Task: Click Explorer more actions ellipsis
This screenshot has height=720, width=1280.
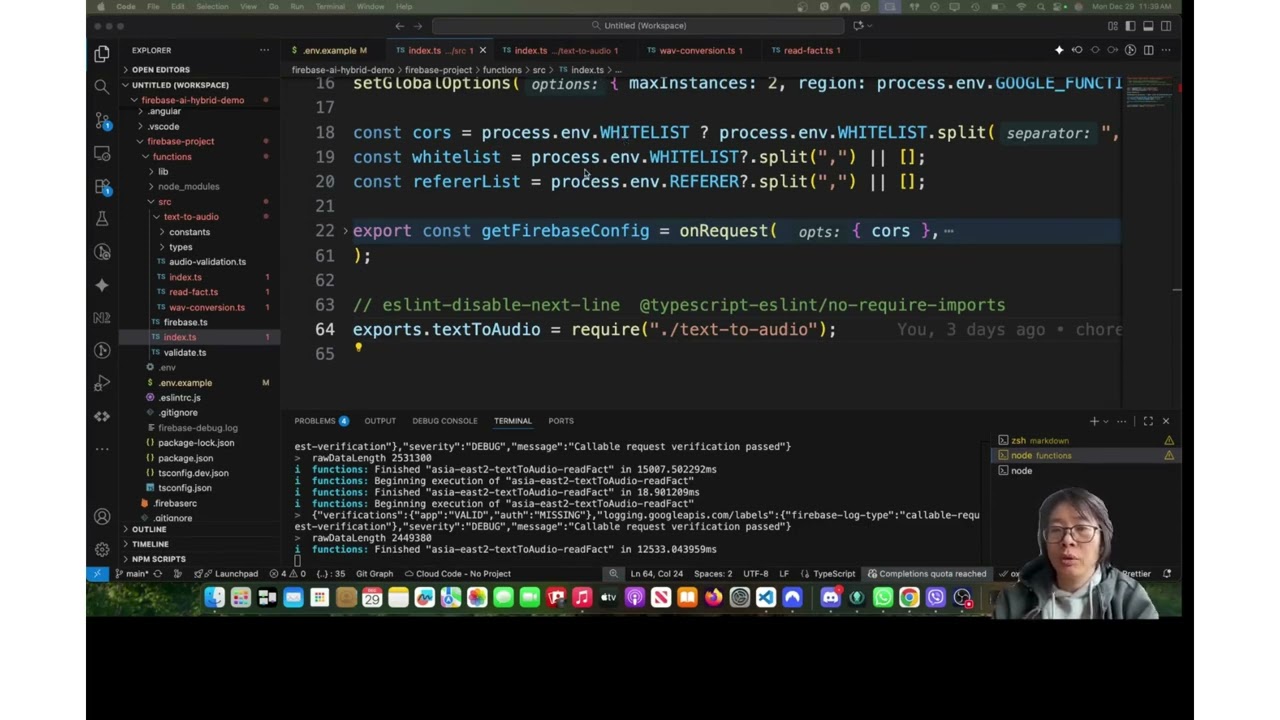Action: pos(264,50)
